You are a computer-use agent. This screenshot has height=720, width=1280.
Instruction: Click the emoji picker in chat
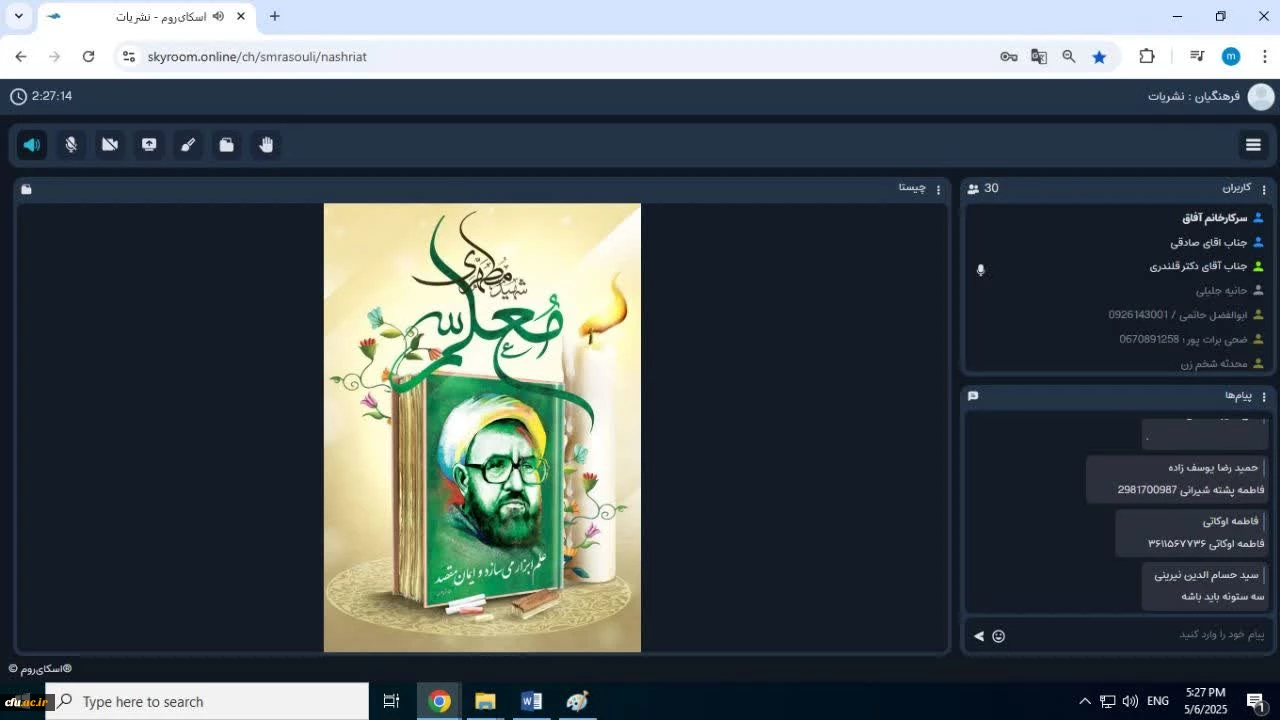coord(998,636)
